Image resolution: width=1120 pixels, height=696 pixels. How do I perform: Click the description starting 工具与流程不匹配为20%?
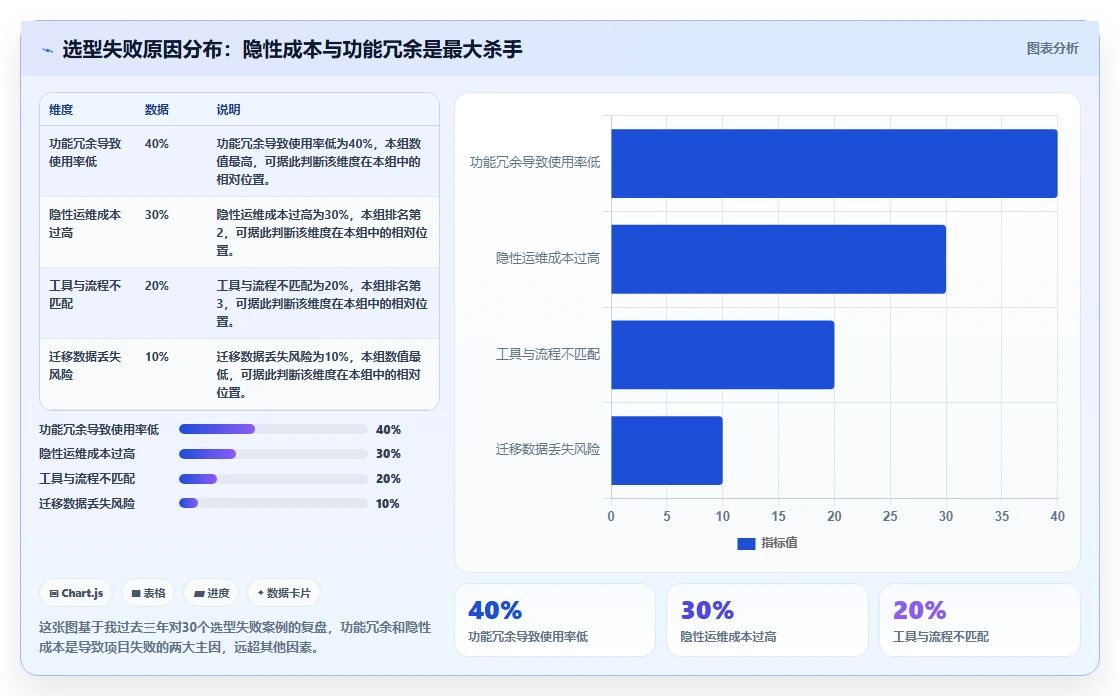[322, 304]
